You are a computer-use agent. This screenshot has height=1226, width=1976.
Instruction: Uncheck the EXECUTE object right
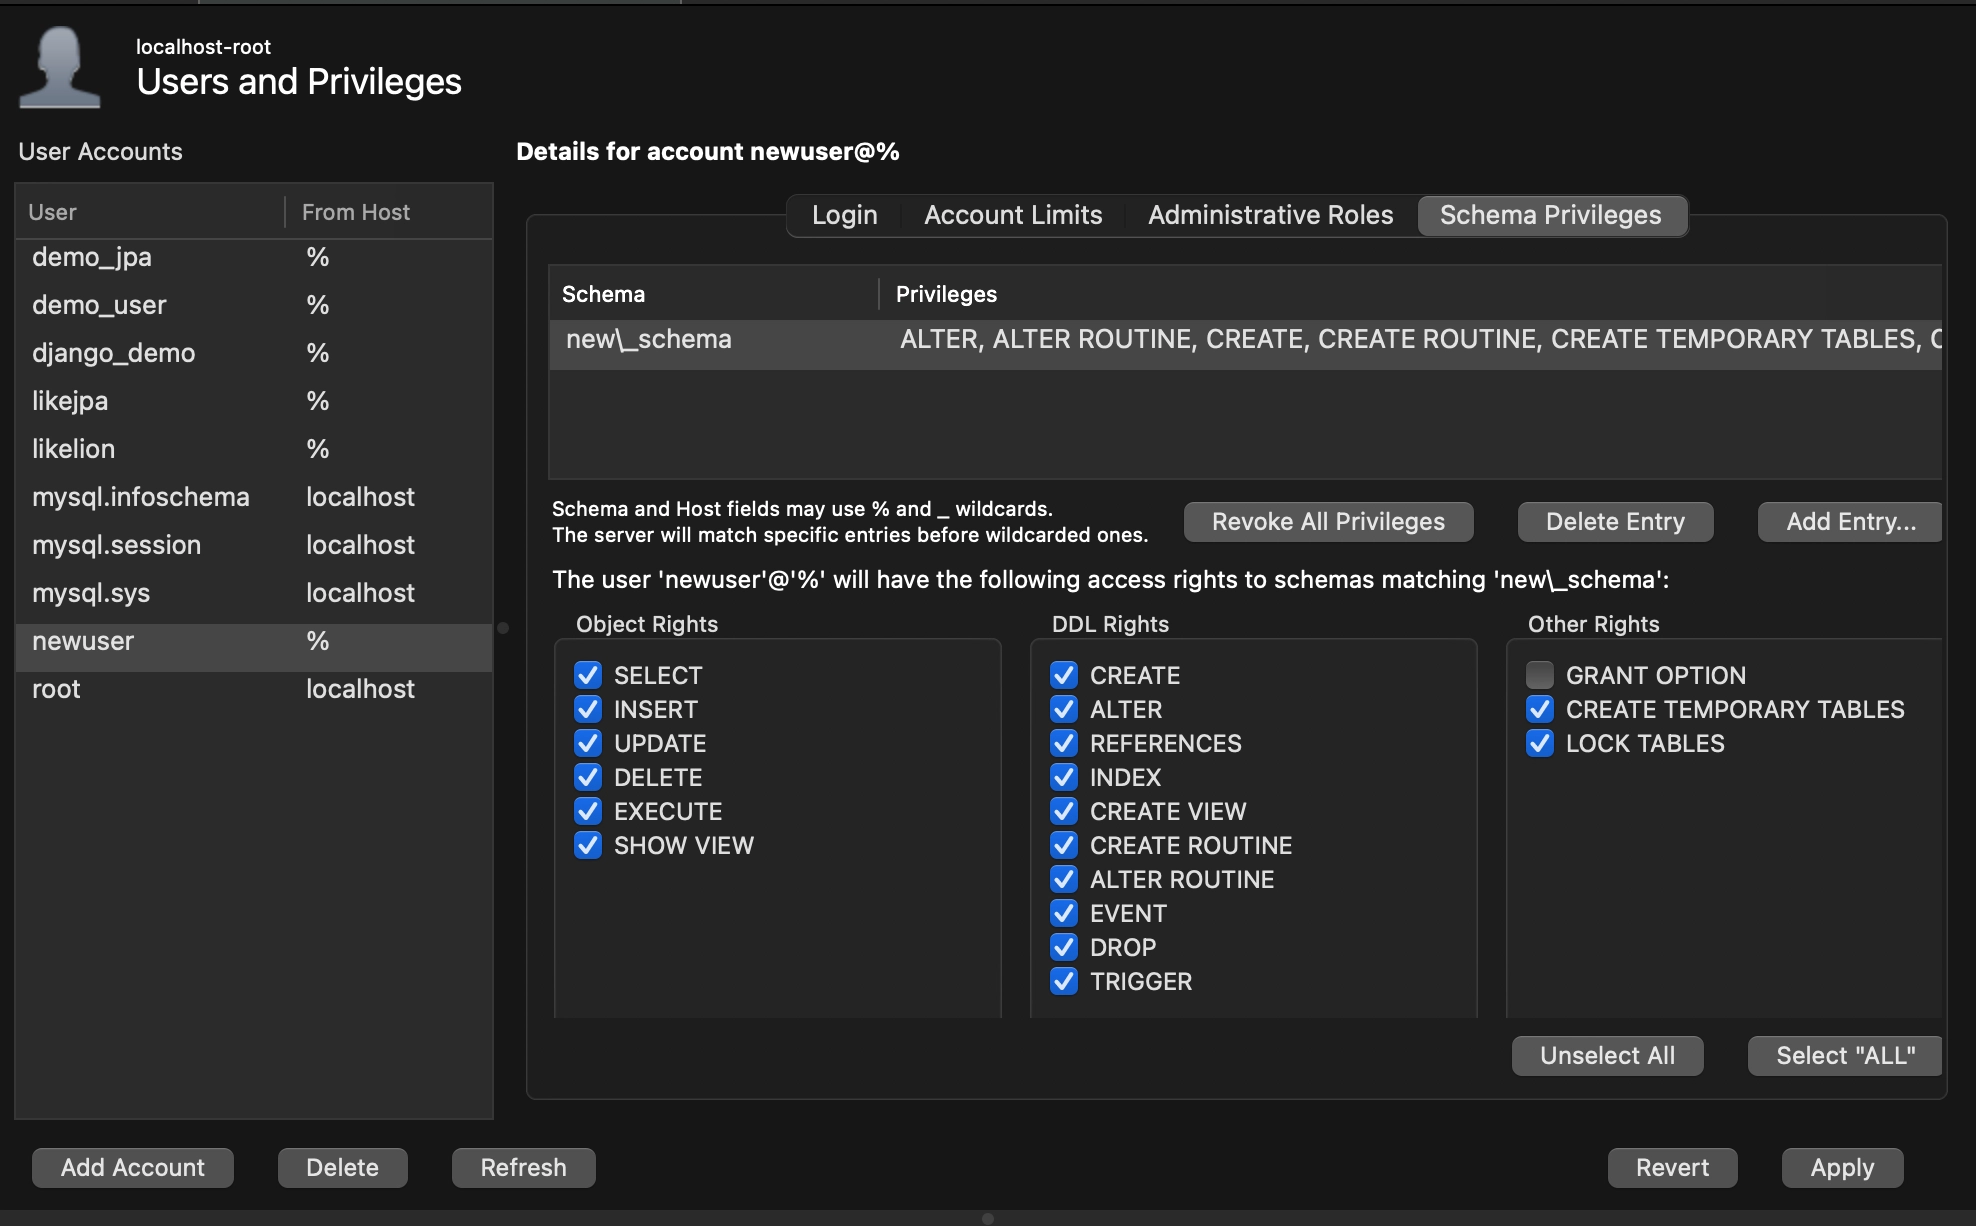coord(588,811)
